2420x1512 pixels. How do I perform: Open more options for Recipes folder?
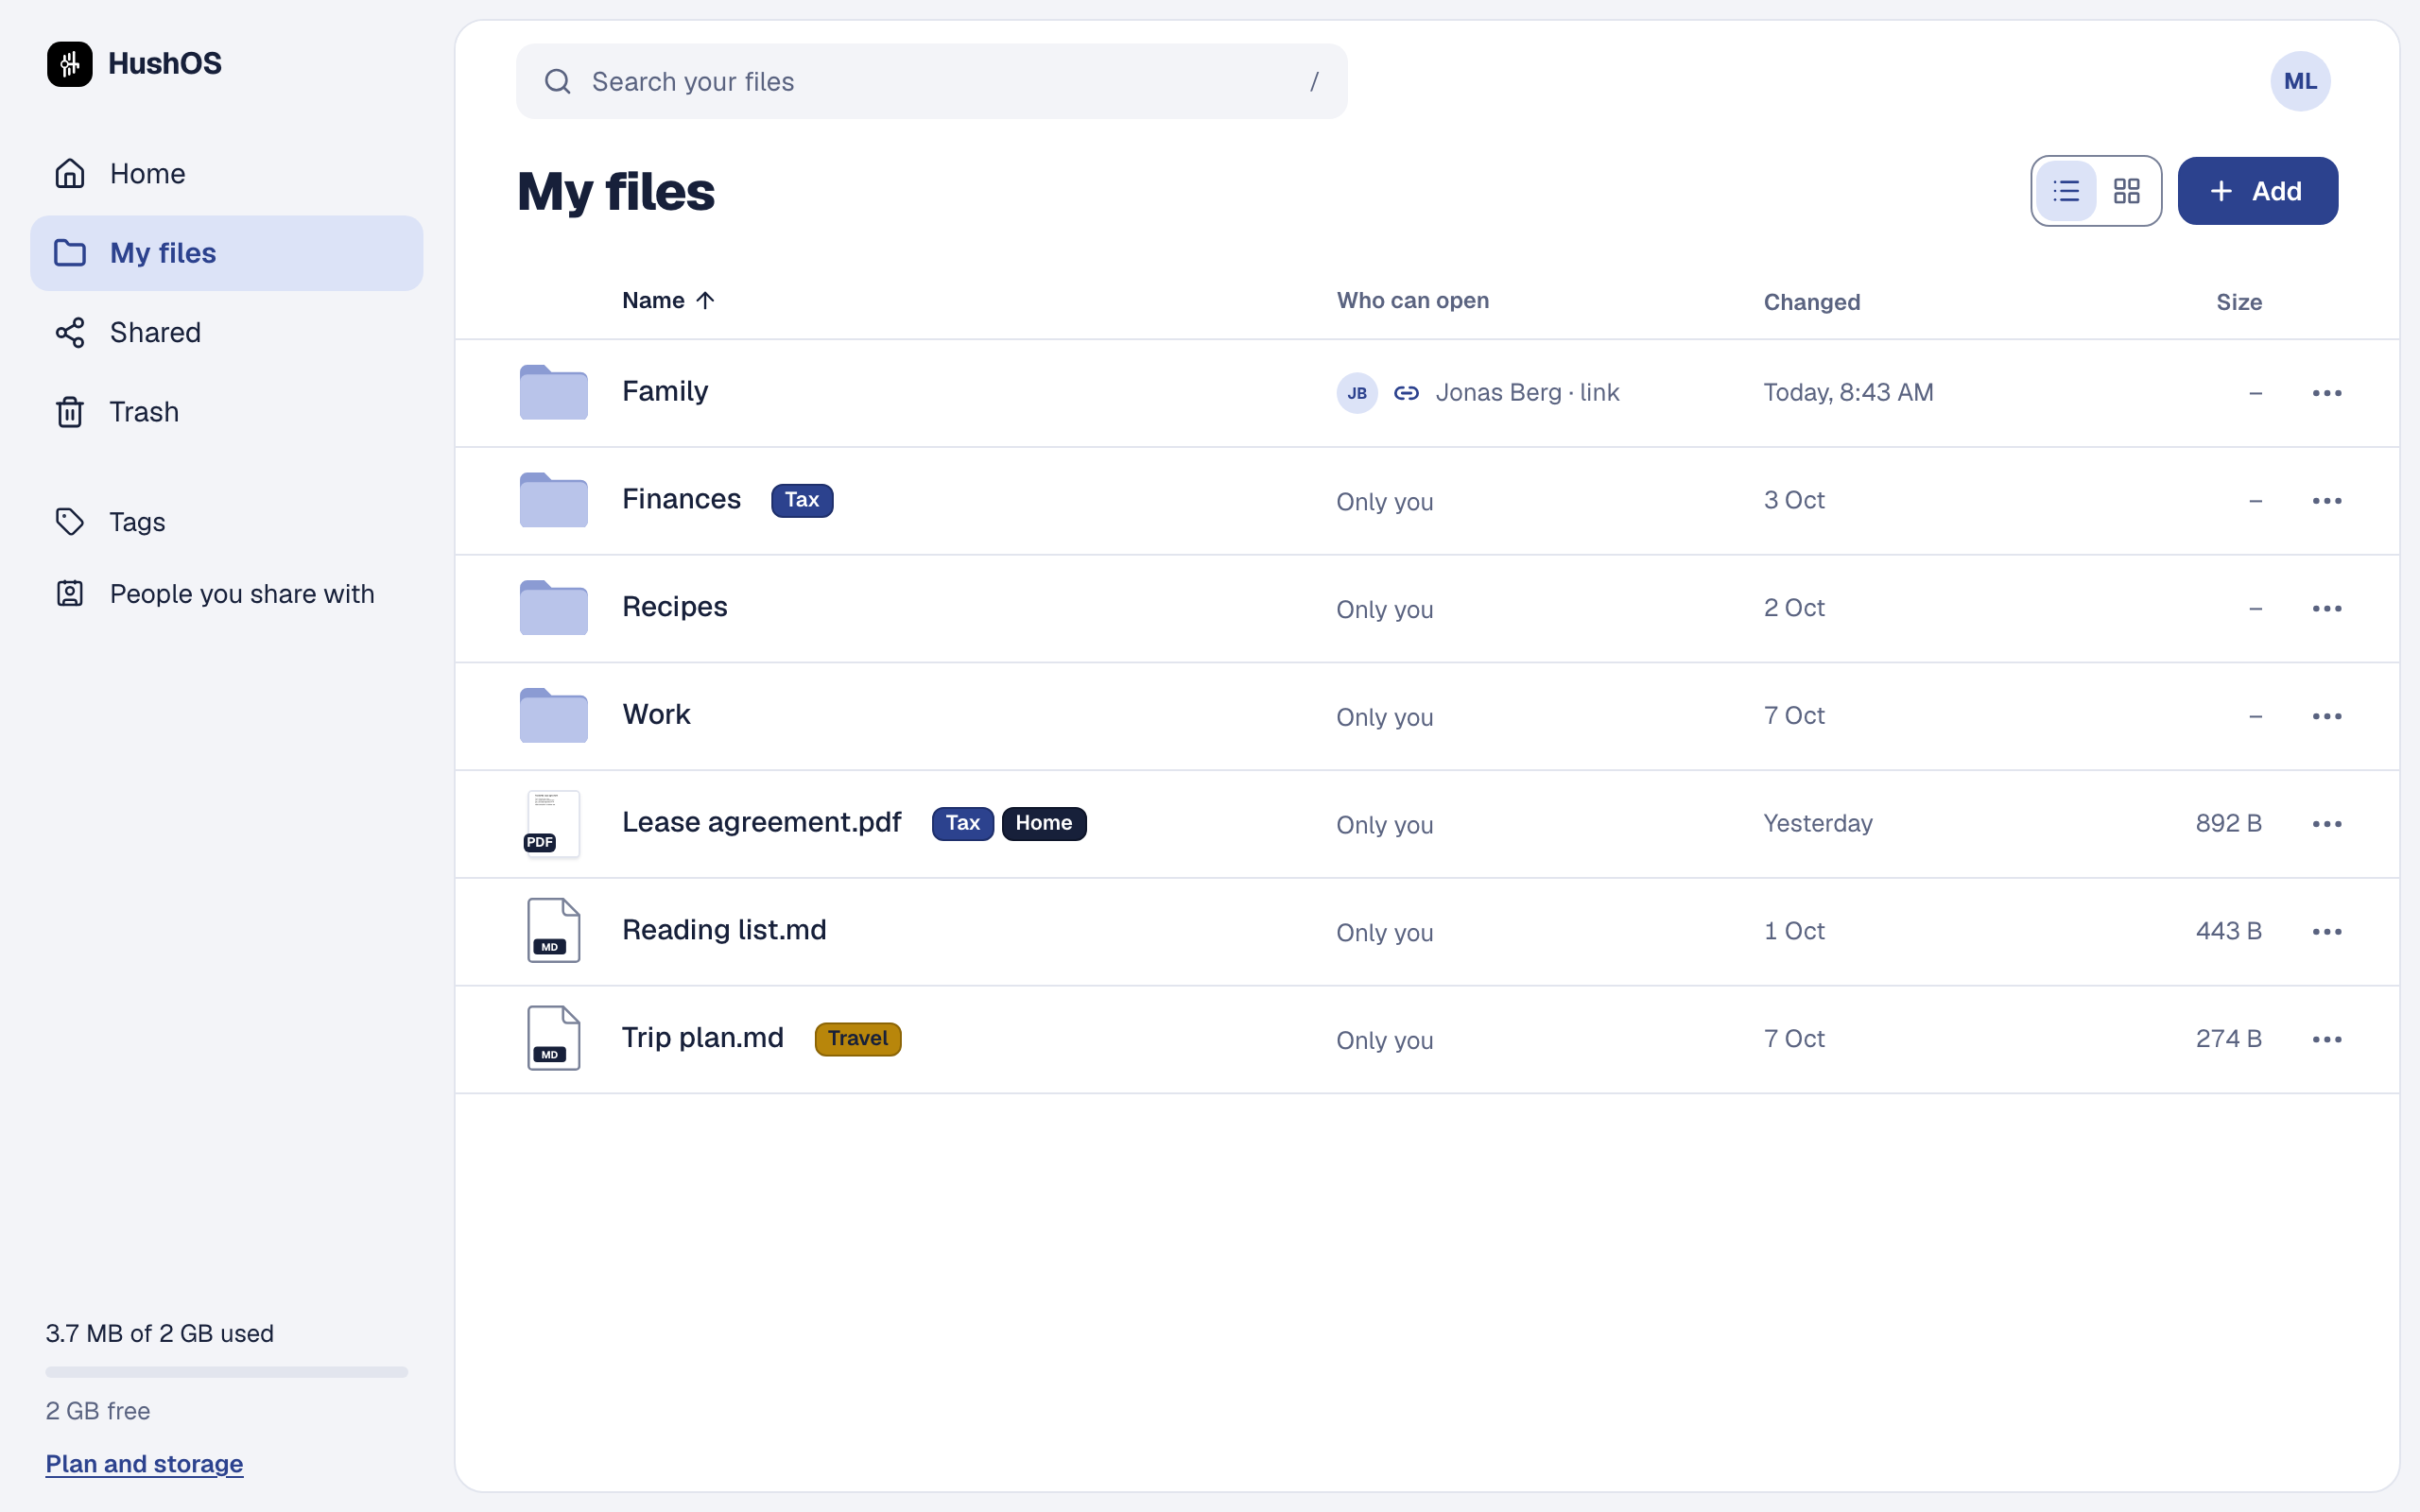2327,609
